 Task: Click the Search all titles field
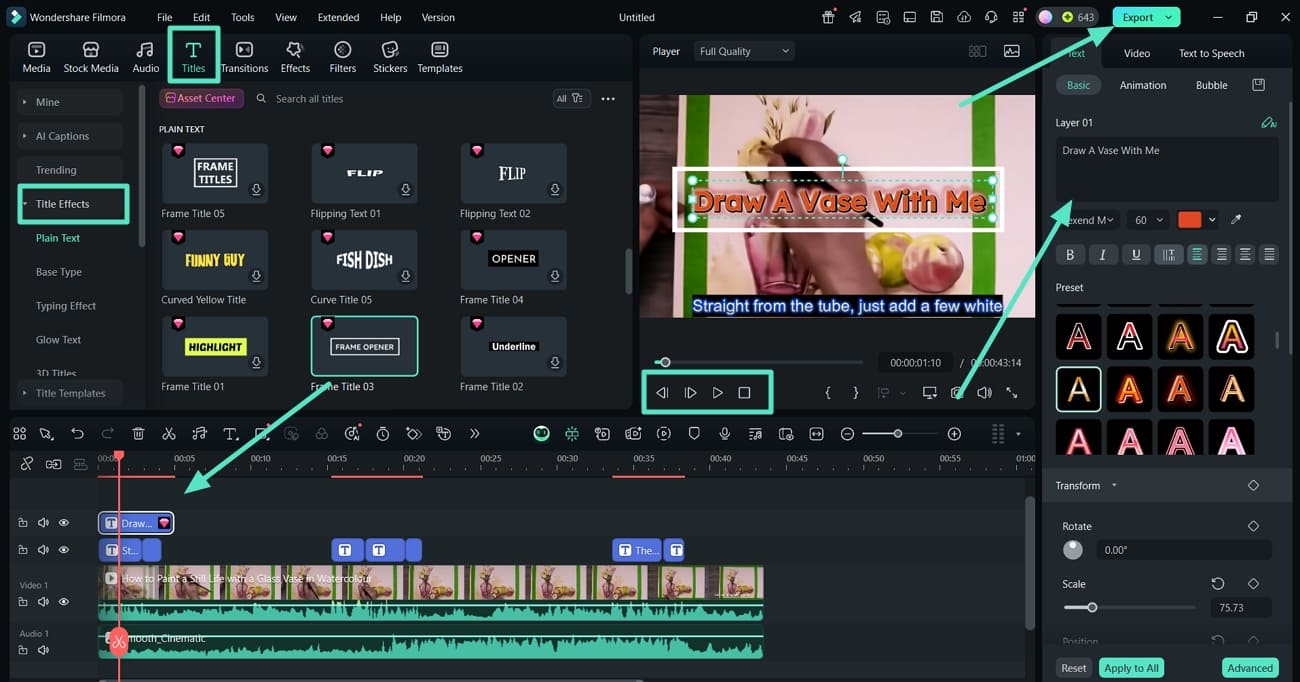[400, 99]
